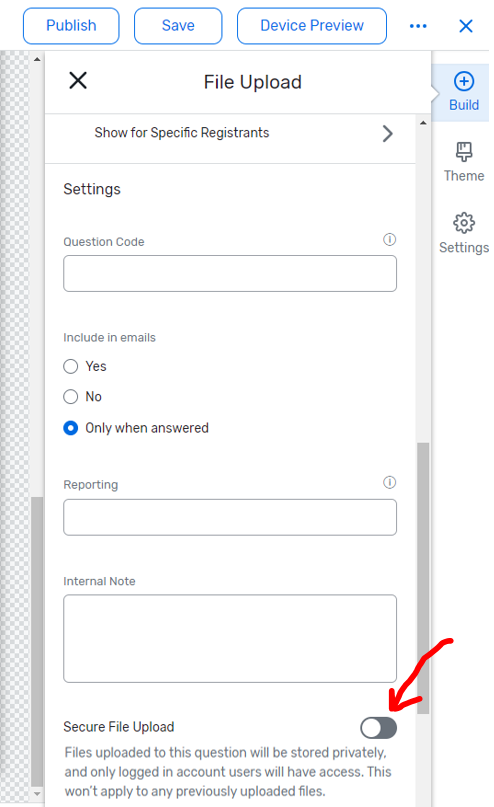Click the inner panel scroll up arrow
Image resolution: width=494 pixels, height=807 pixels.
[423, 123]
